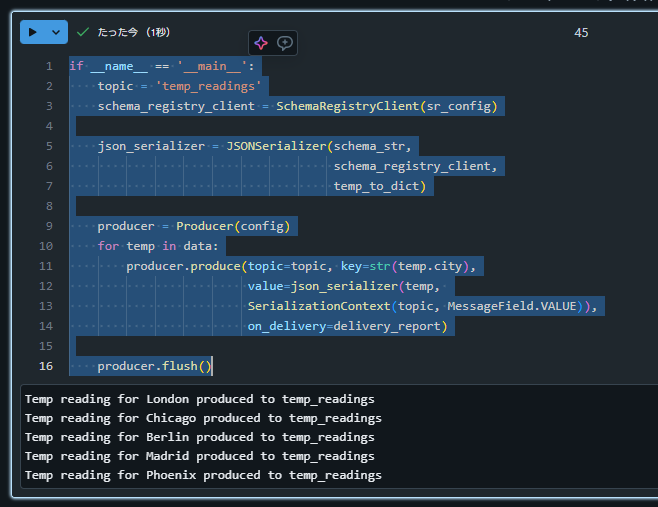This screenshot has width=658, height=507.
Task: Run the cell with the play button
Action: [x=32, y=32]
